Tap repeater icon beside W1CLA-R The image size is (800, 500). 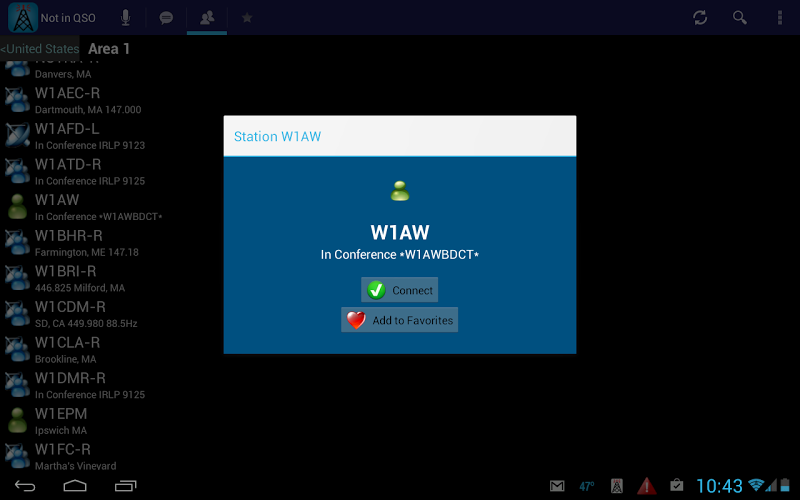(17, 349)
